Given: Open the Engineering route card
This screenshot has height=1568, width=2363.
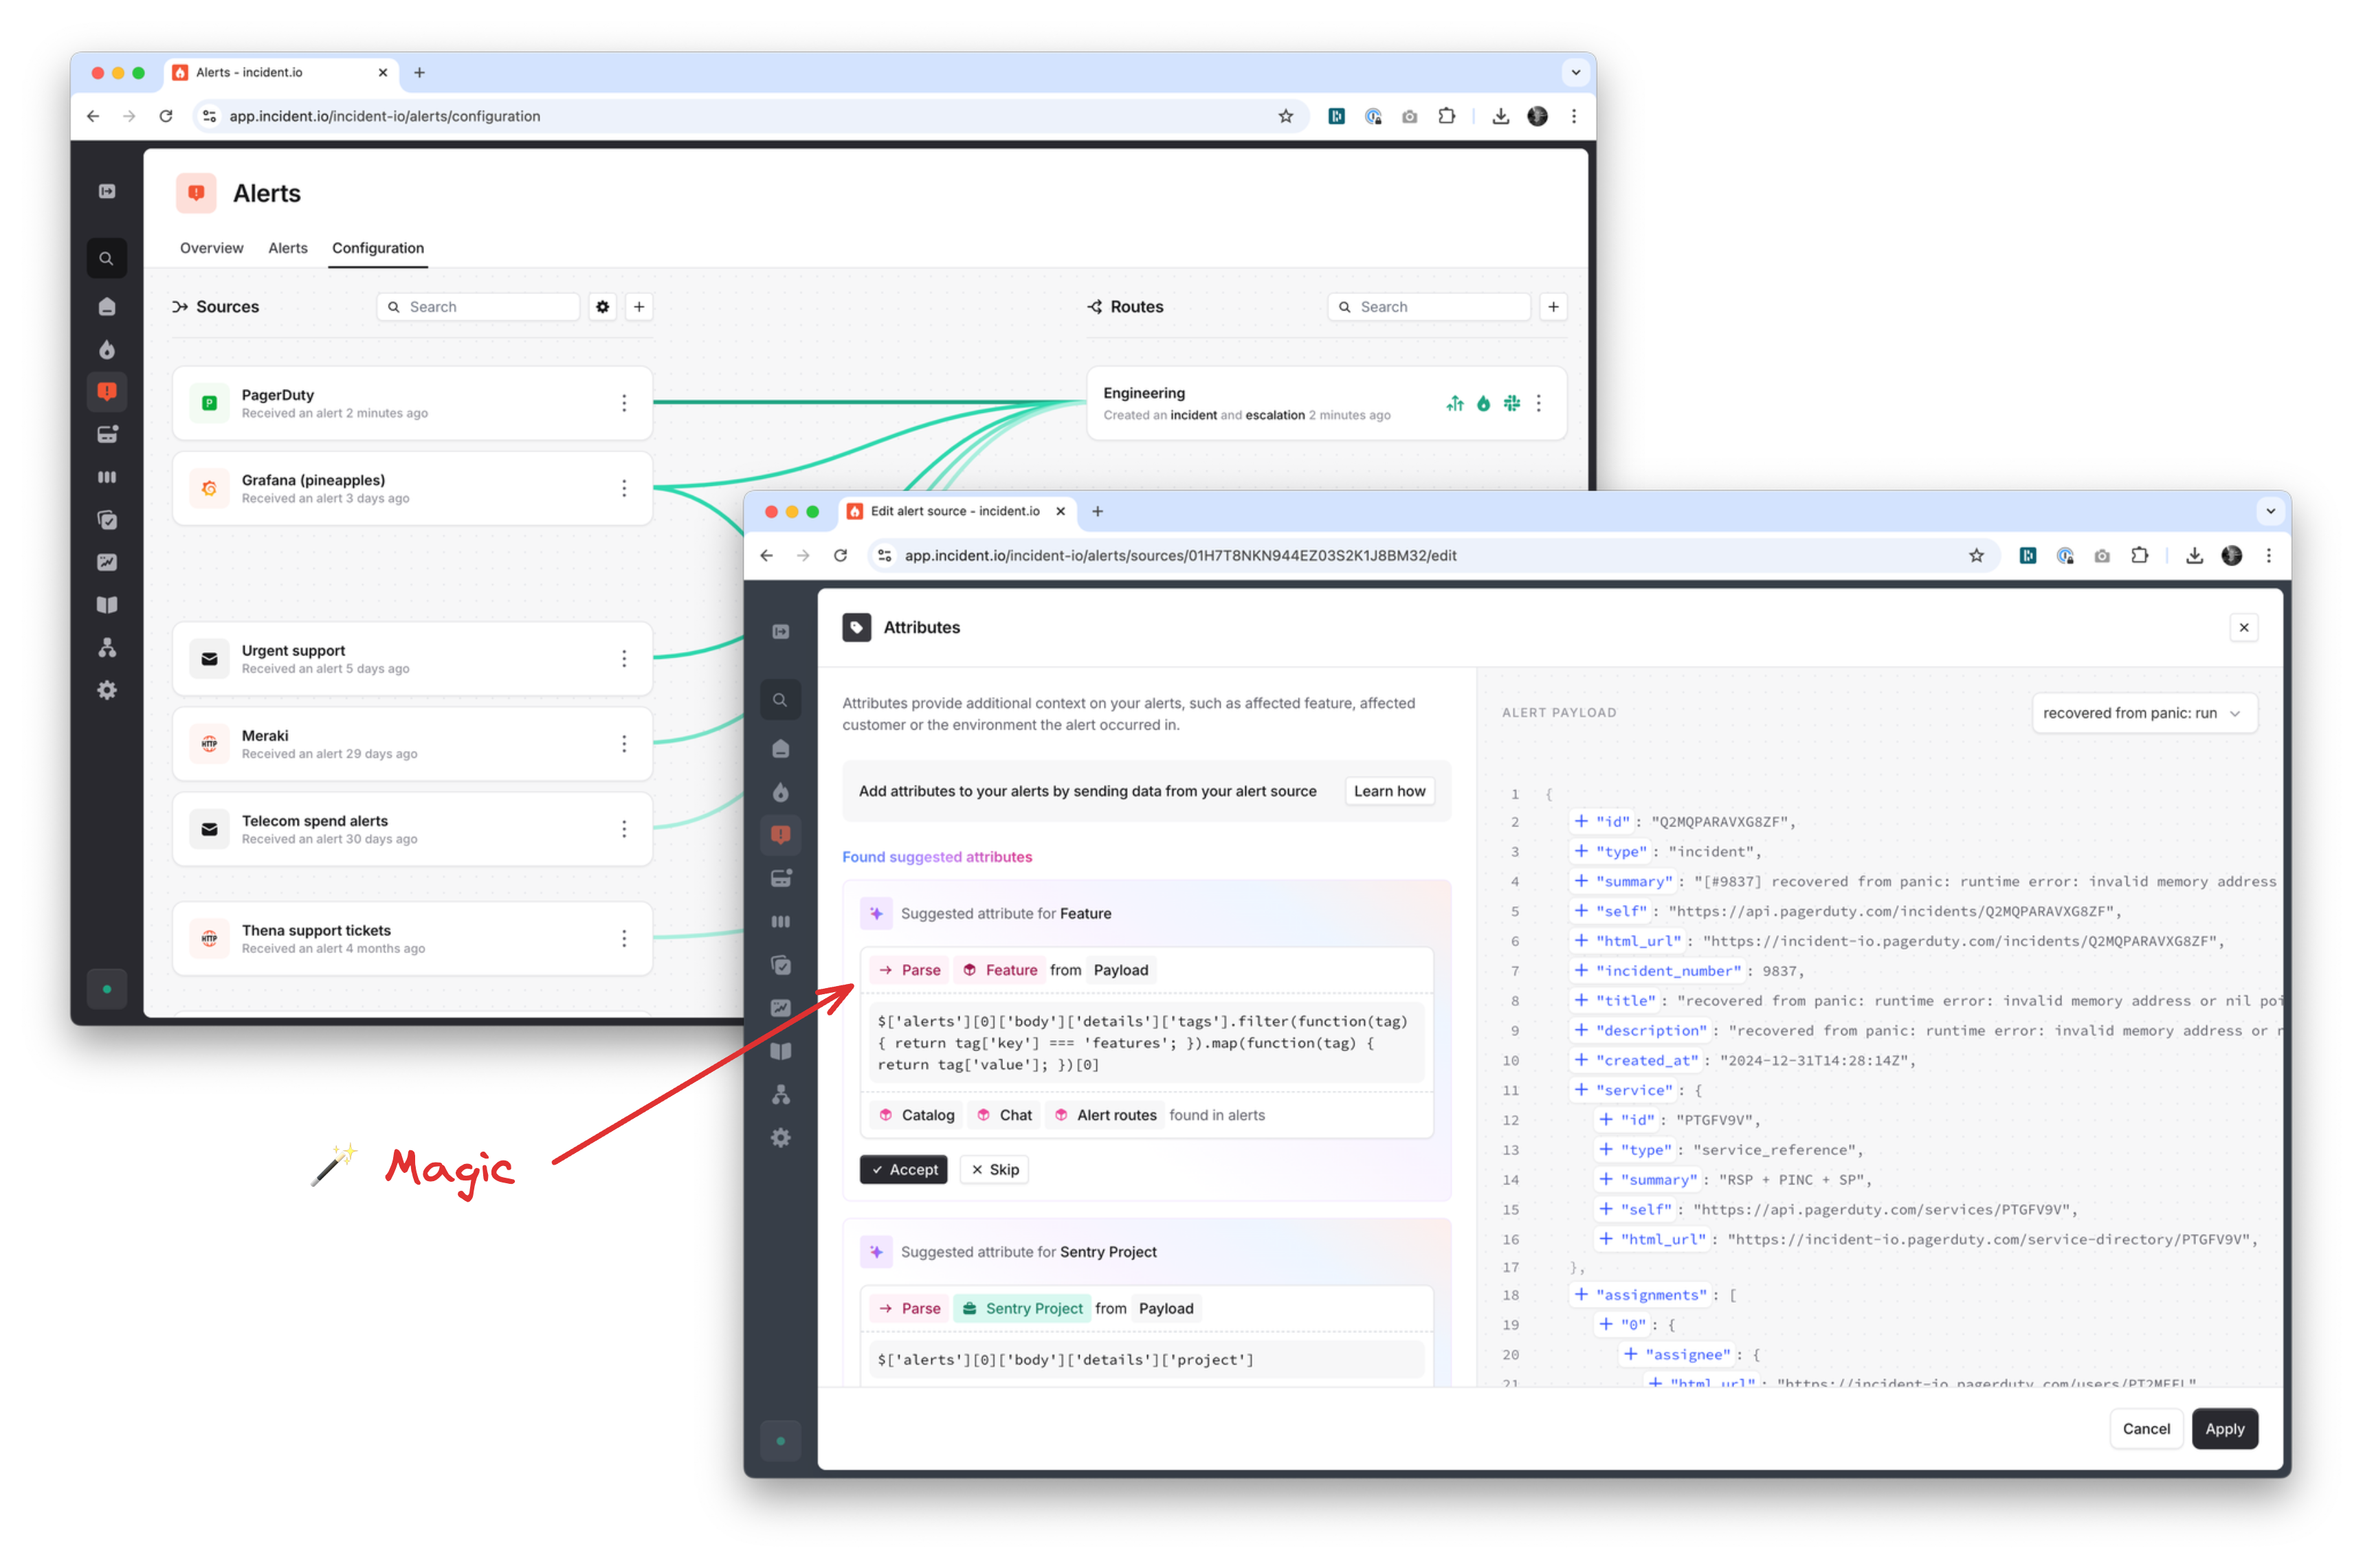Looking at the screenshot, I should click(x=1326, y=403).
